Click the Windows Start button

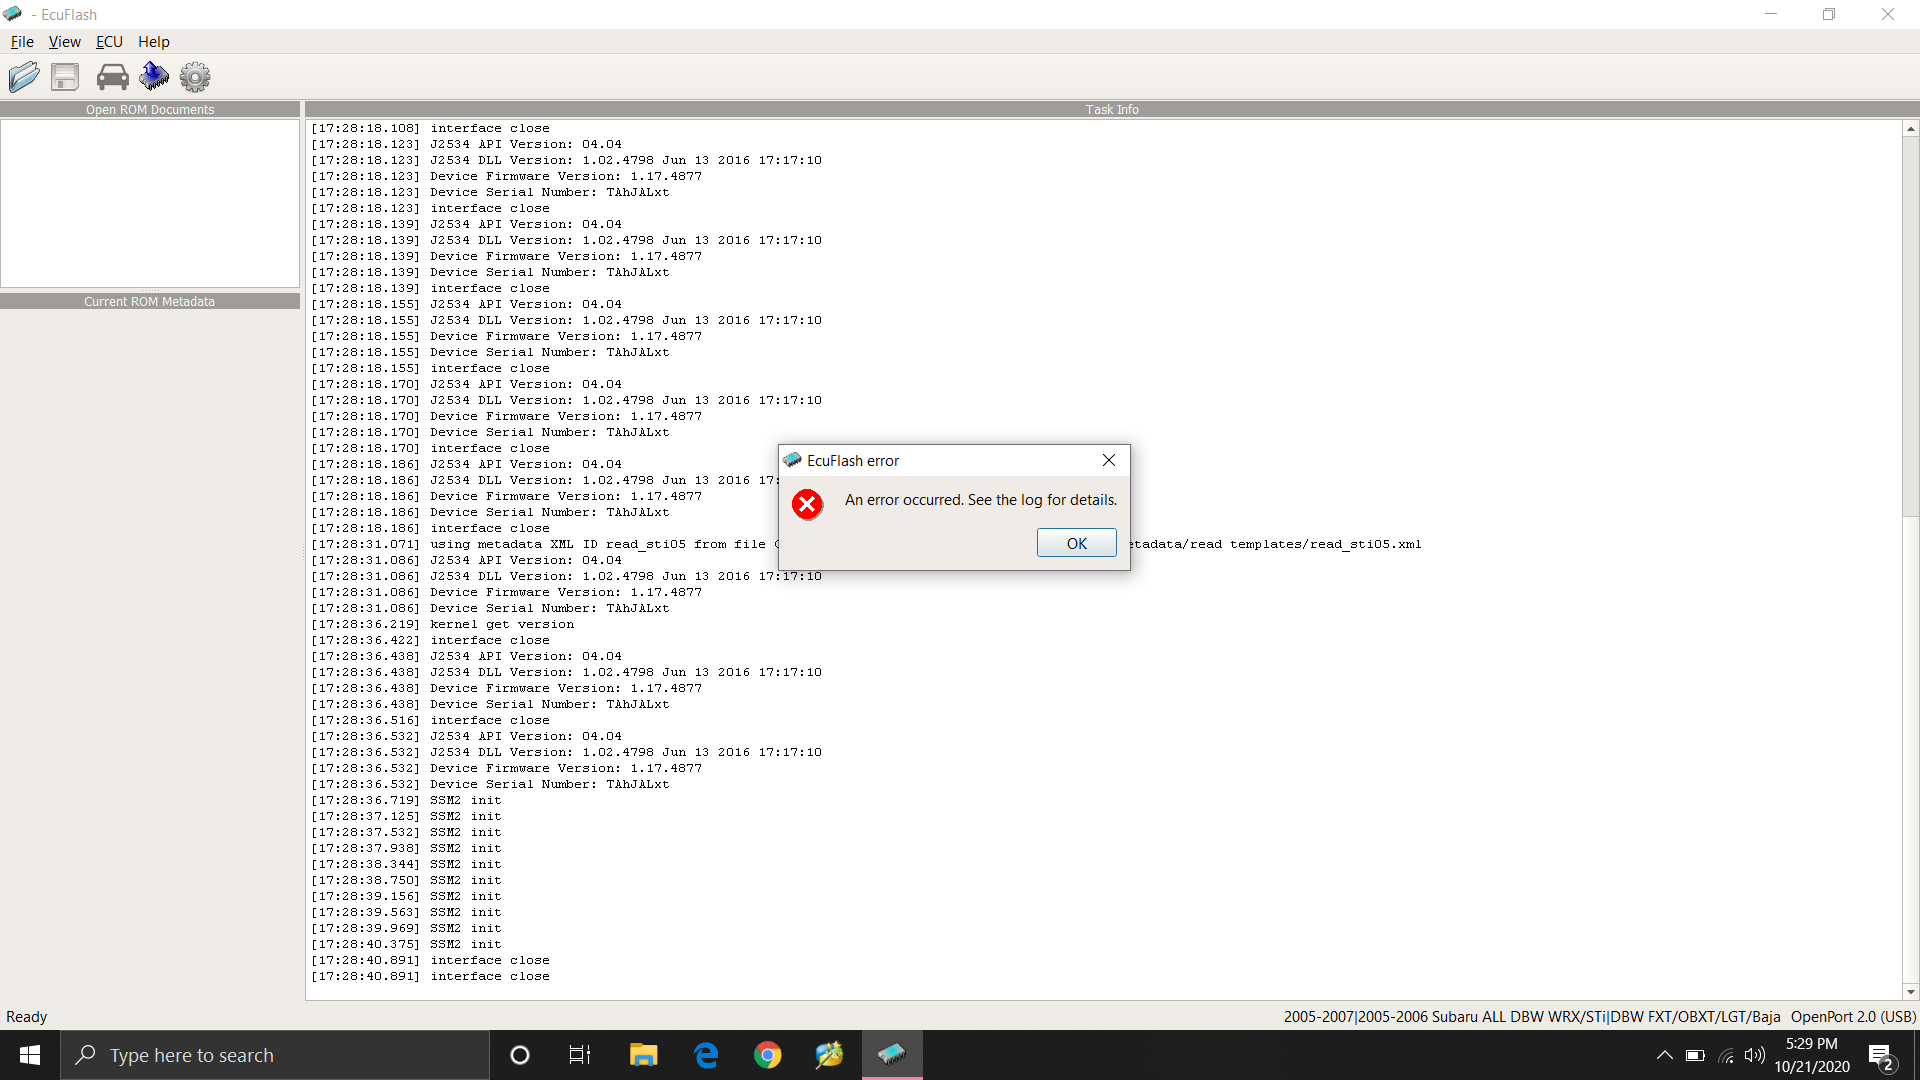(x=30, y=1055)
